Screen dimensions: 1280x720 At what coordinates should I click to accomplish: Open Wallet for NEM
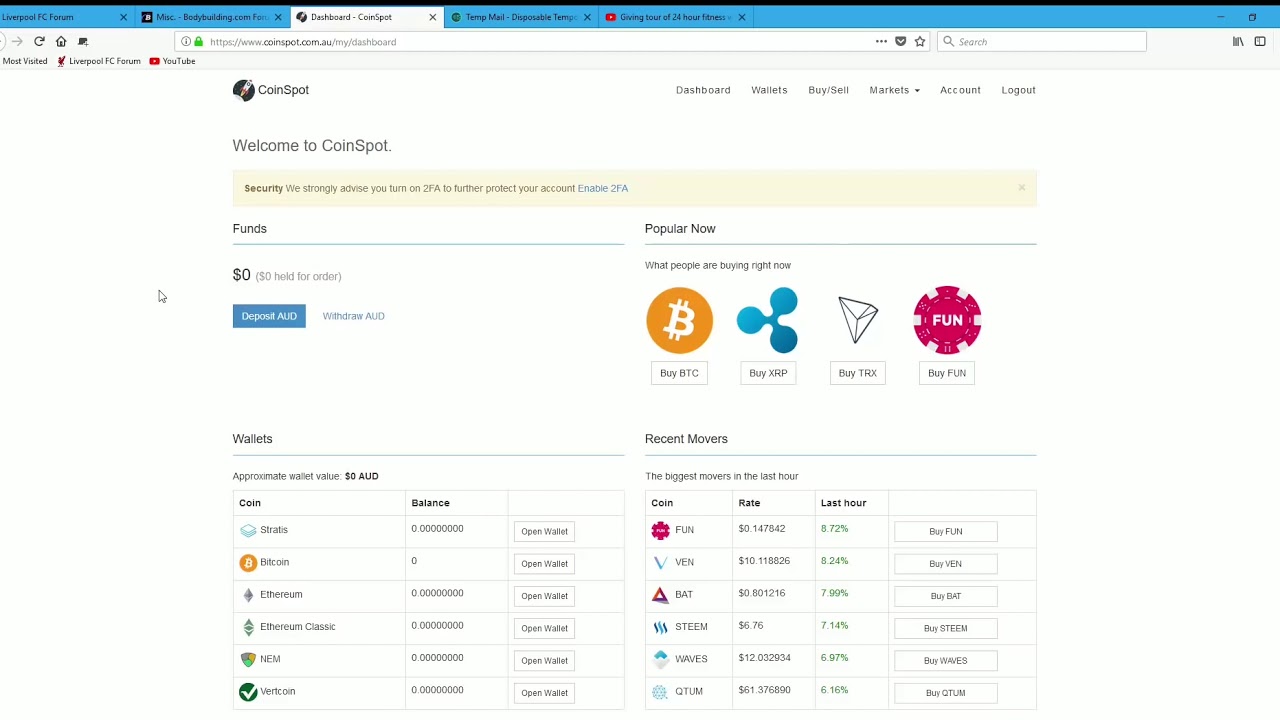pyautogui.click(x=544, y=660)
